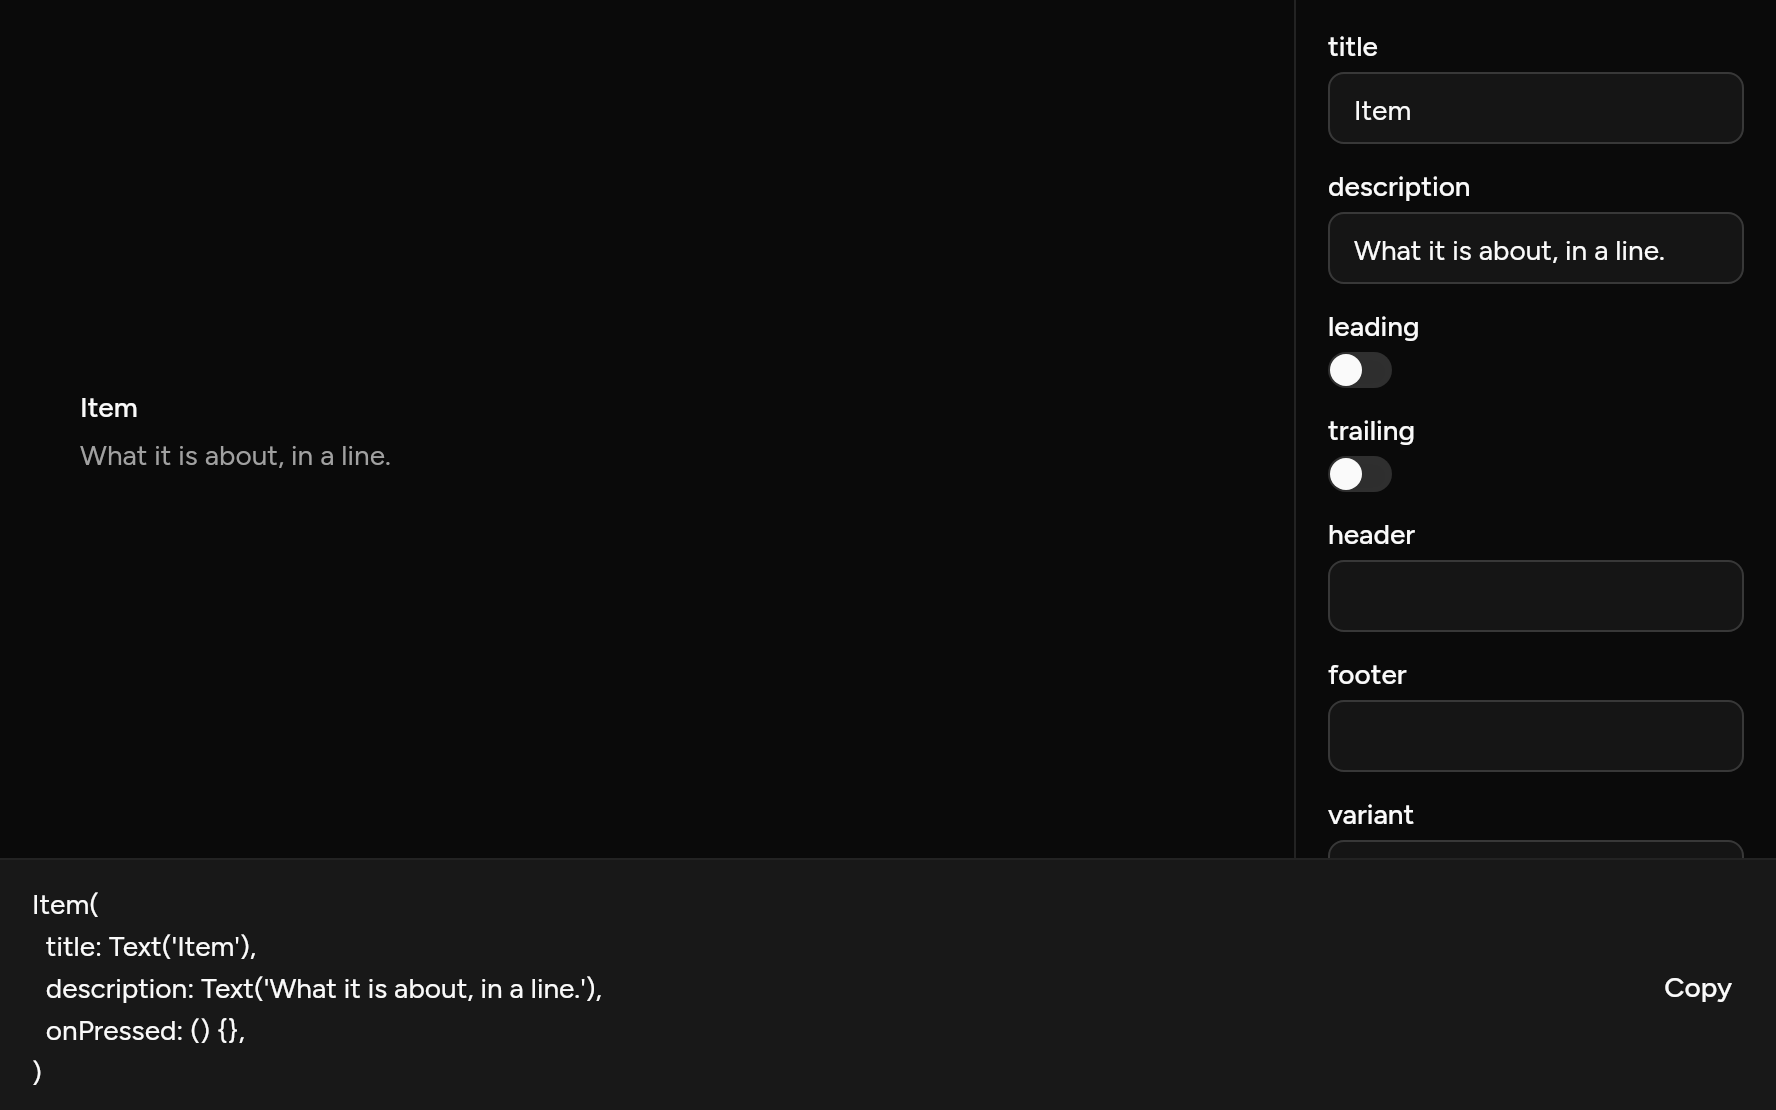
Task: Toggle the trailing switch
Action: tap(1359, 474)
